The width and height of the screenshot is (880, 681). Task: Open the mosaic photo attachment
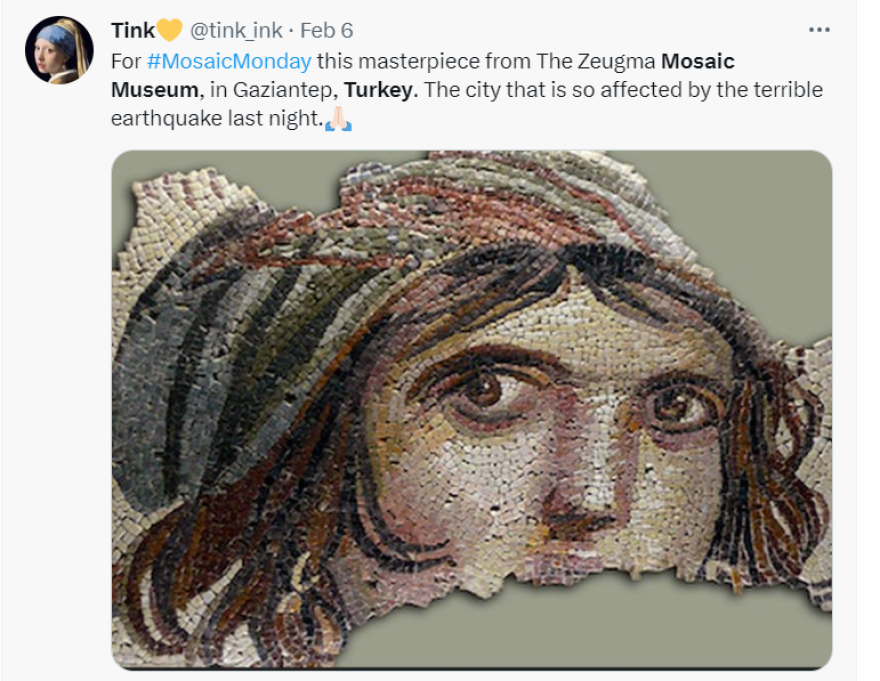point(472,409)
